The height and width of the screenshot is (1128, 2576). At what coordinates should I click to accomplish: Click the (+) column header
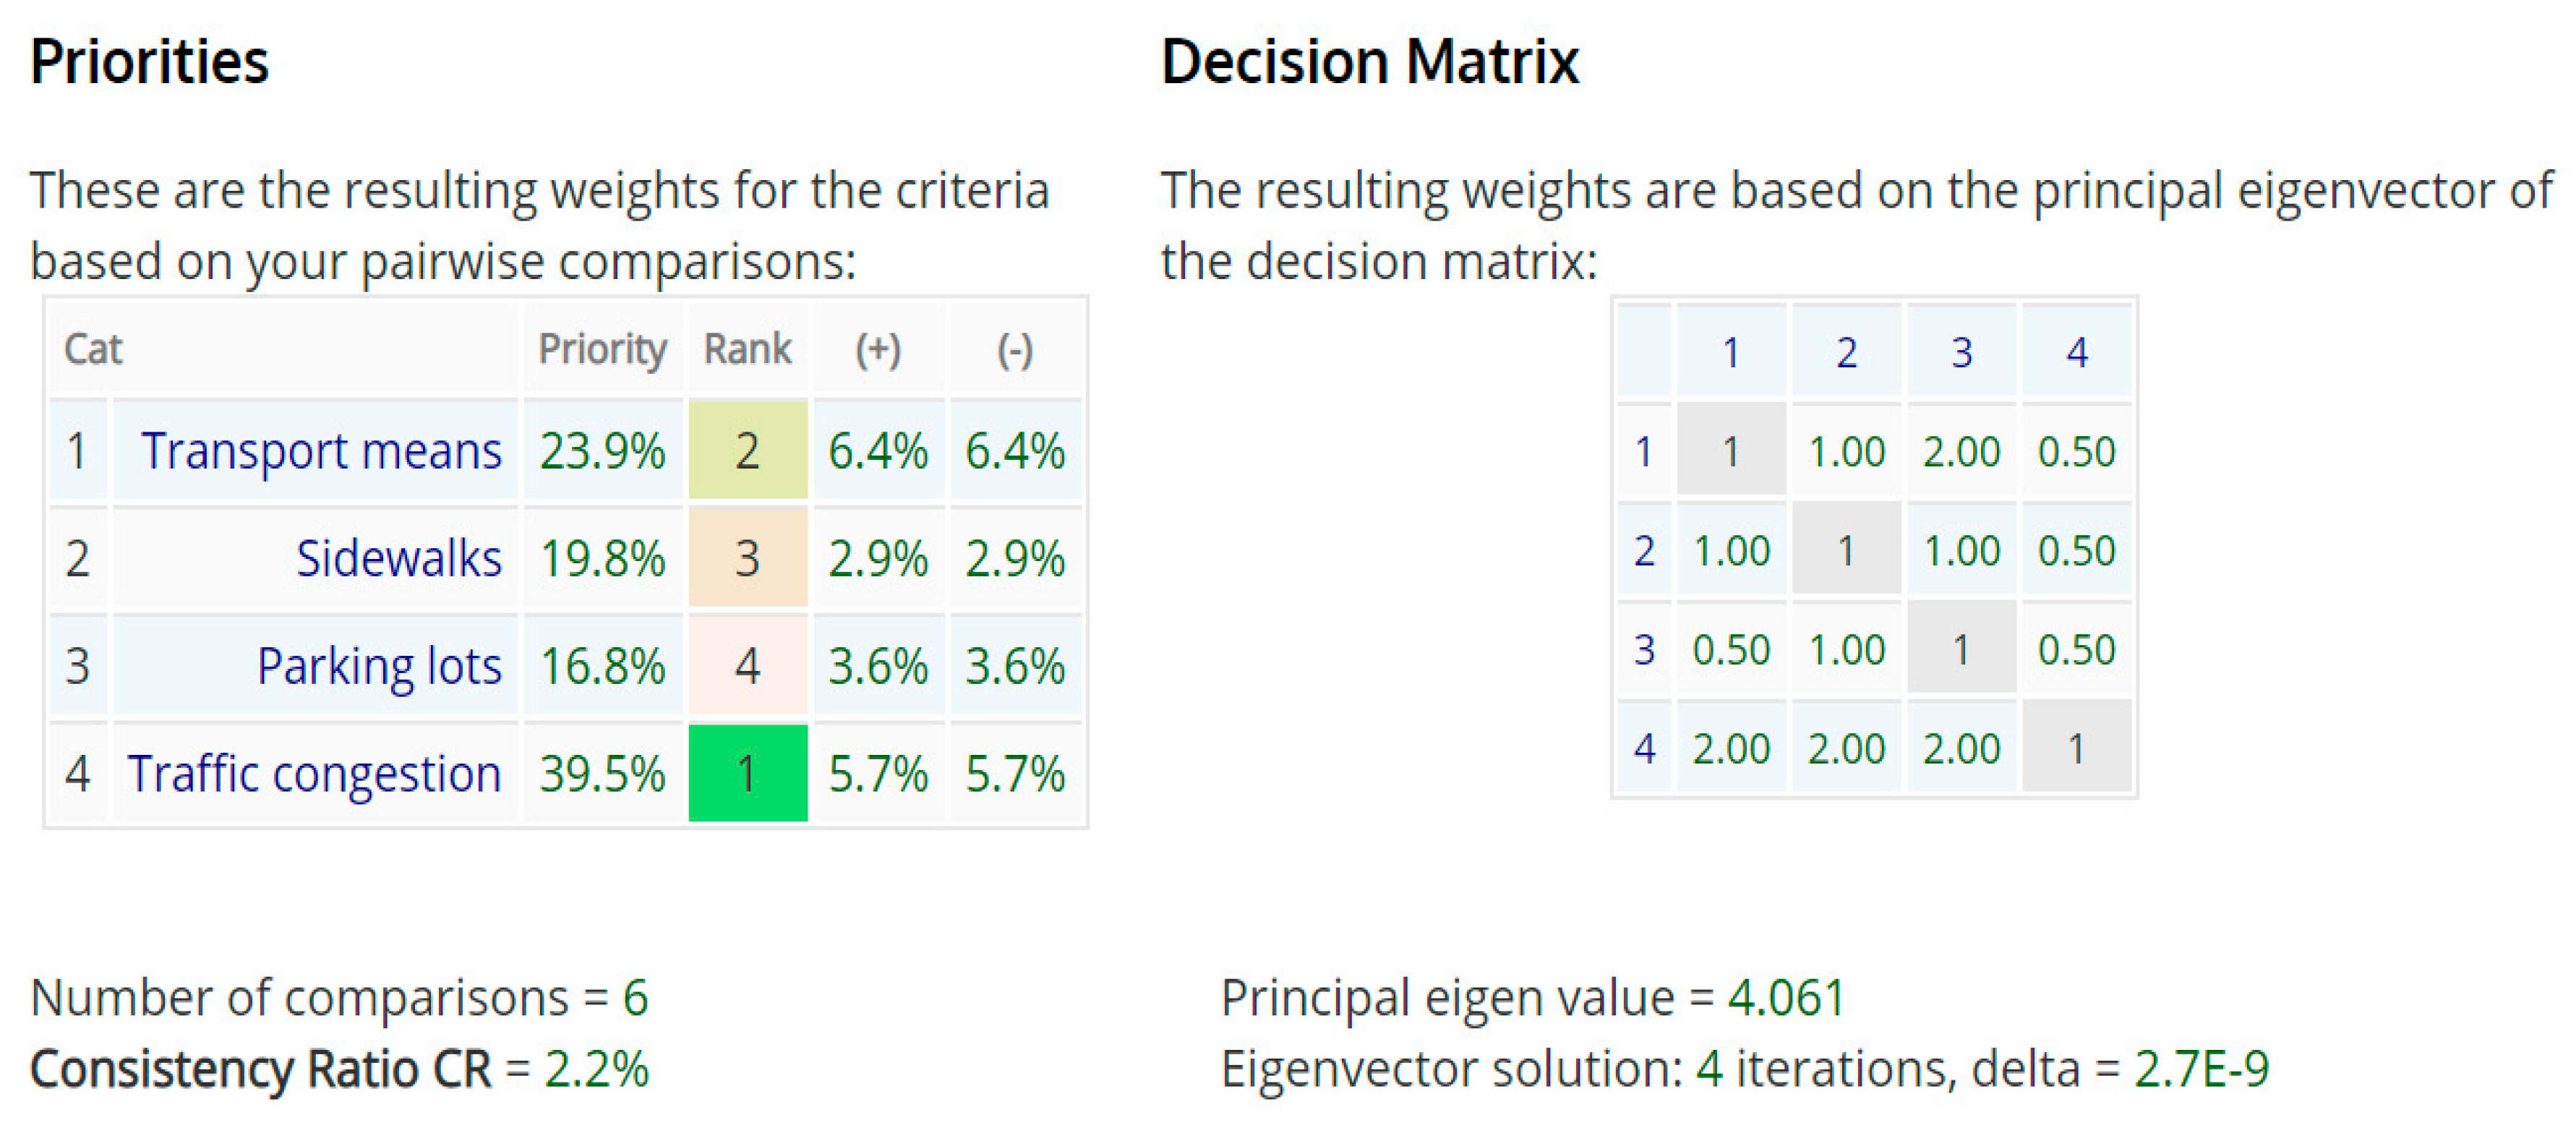[878, 349]
